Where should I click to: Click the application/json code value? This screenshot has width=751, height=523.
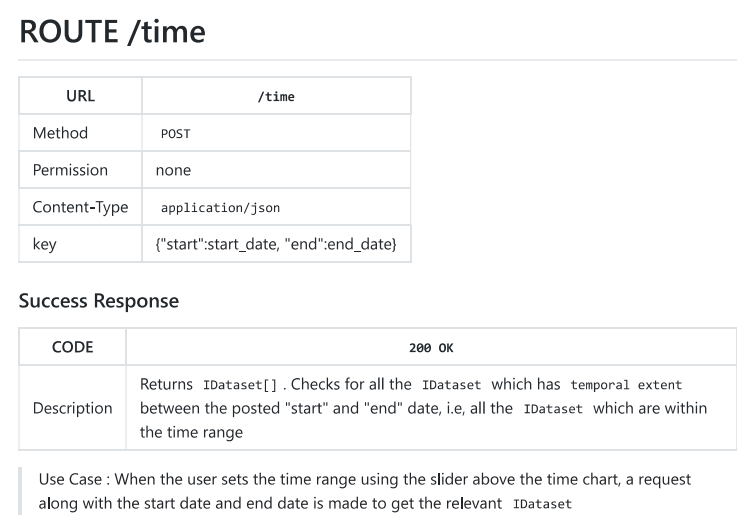point(220,208)
